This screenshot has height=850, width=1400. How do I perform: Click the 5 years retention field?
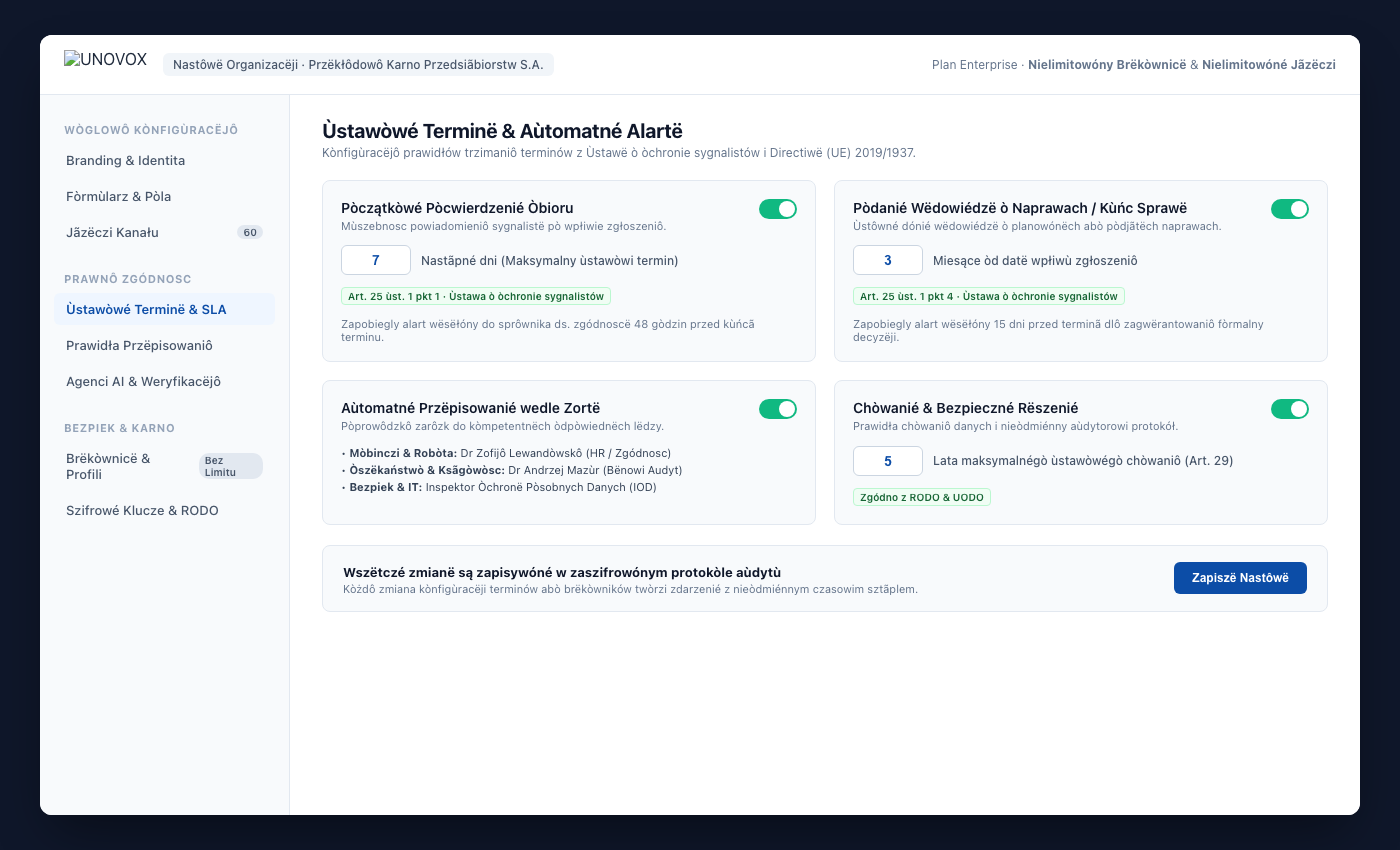[x=888, y=461]
